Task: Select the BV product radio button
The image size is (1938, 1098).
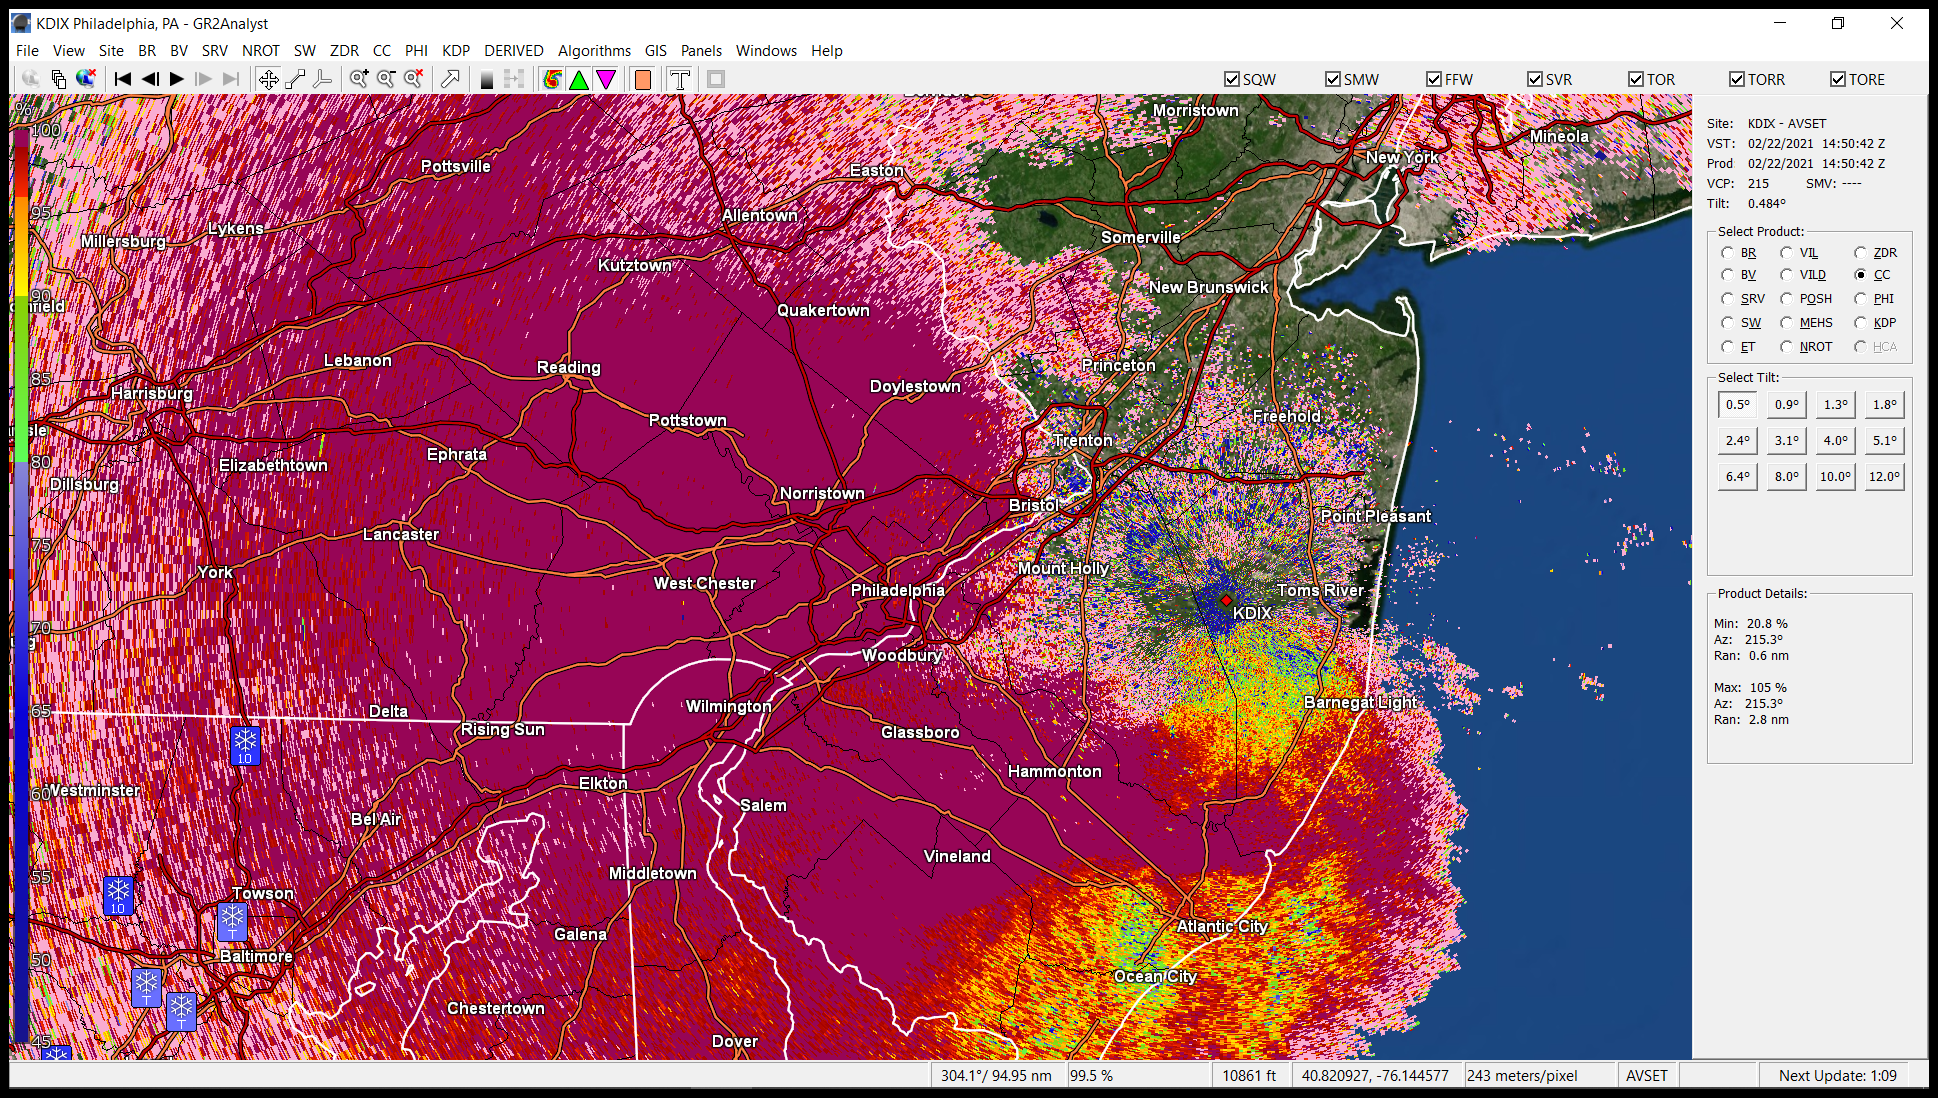Action: coord(1727,275)
